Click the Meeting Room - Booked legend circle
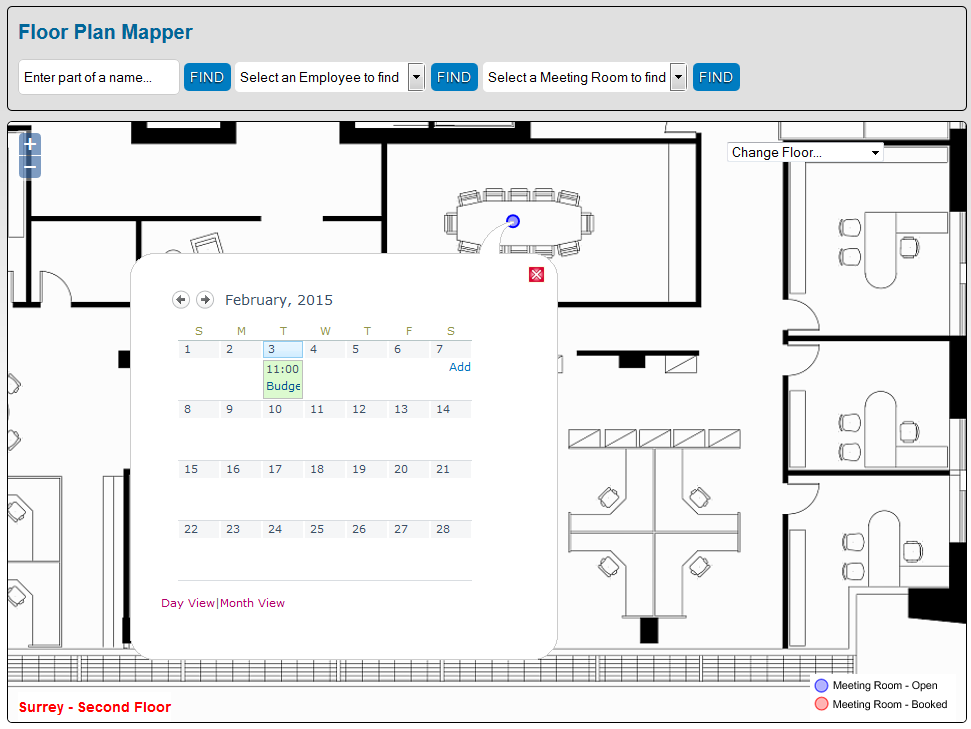 [x=820, y=704]
